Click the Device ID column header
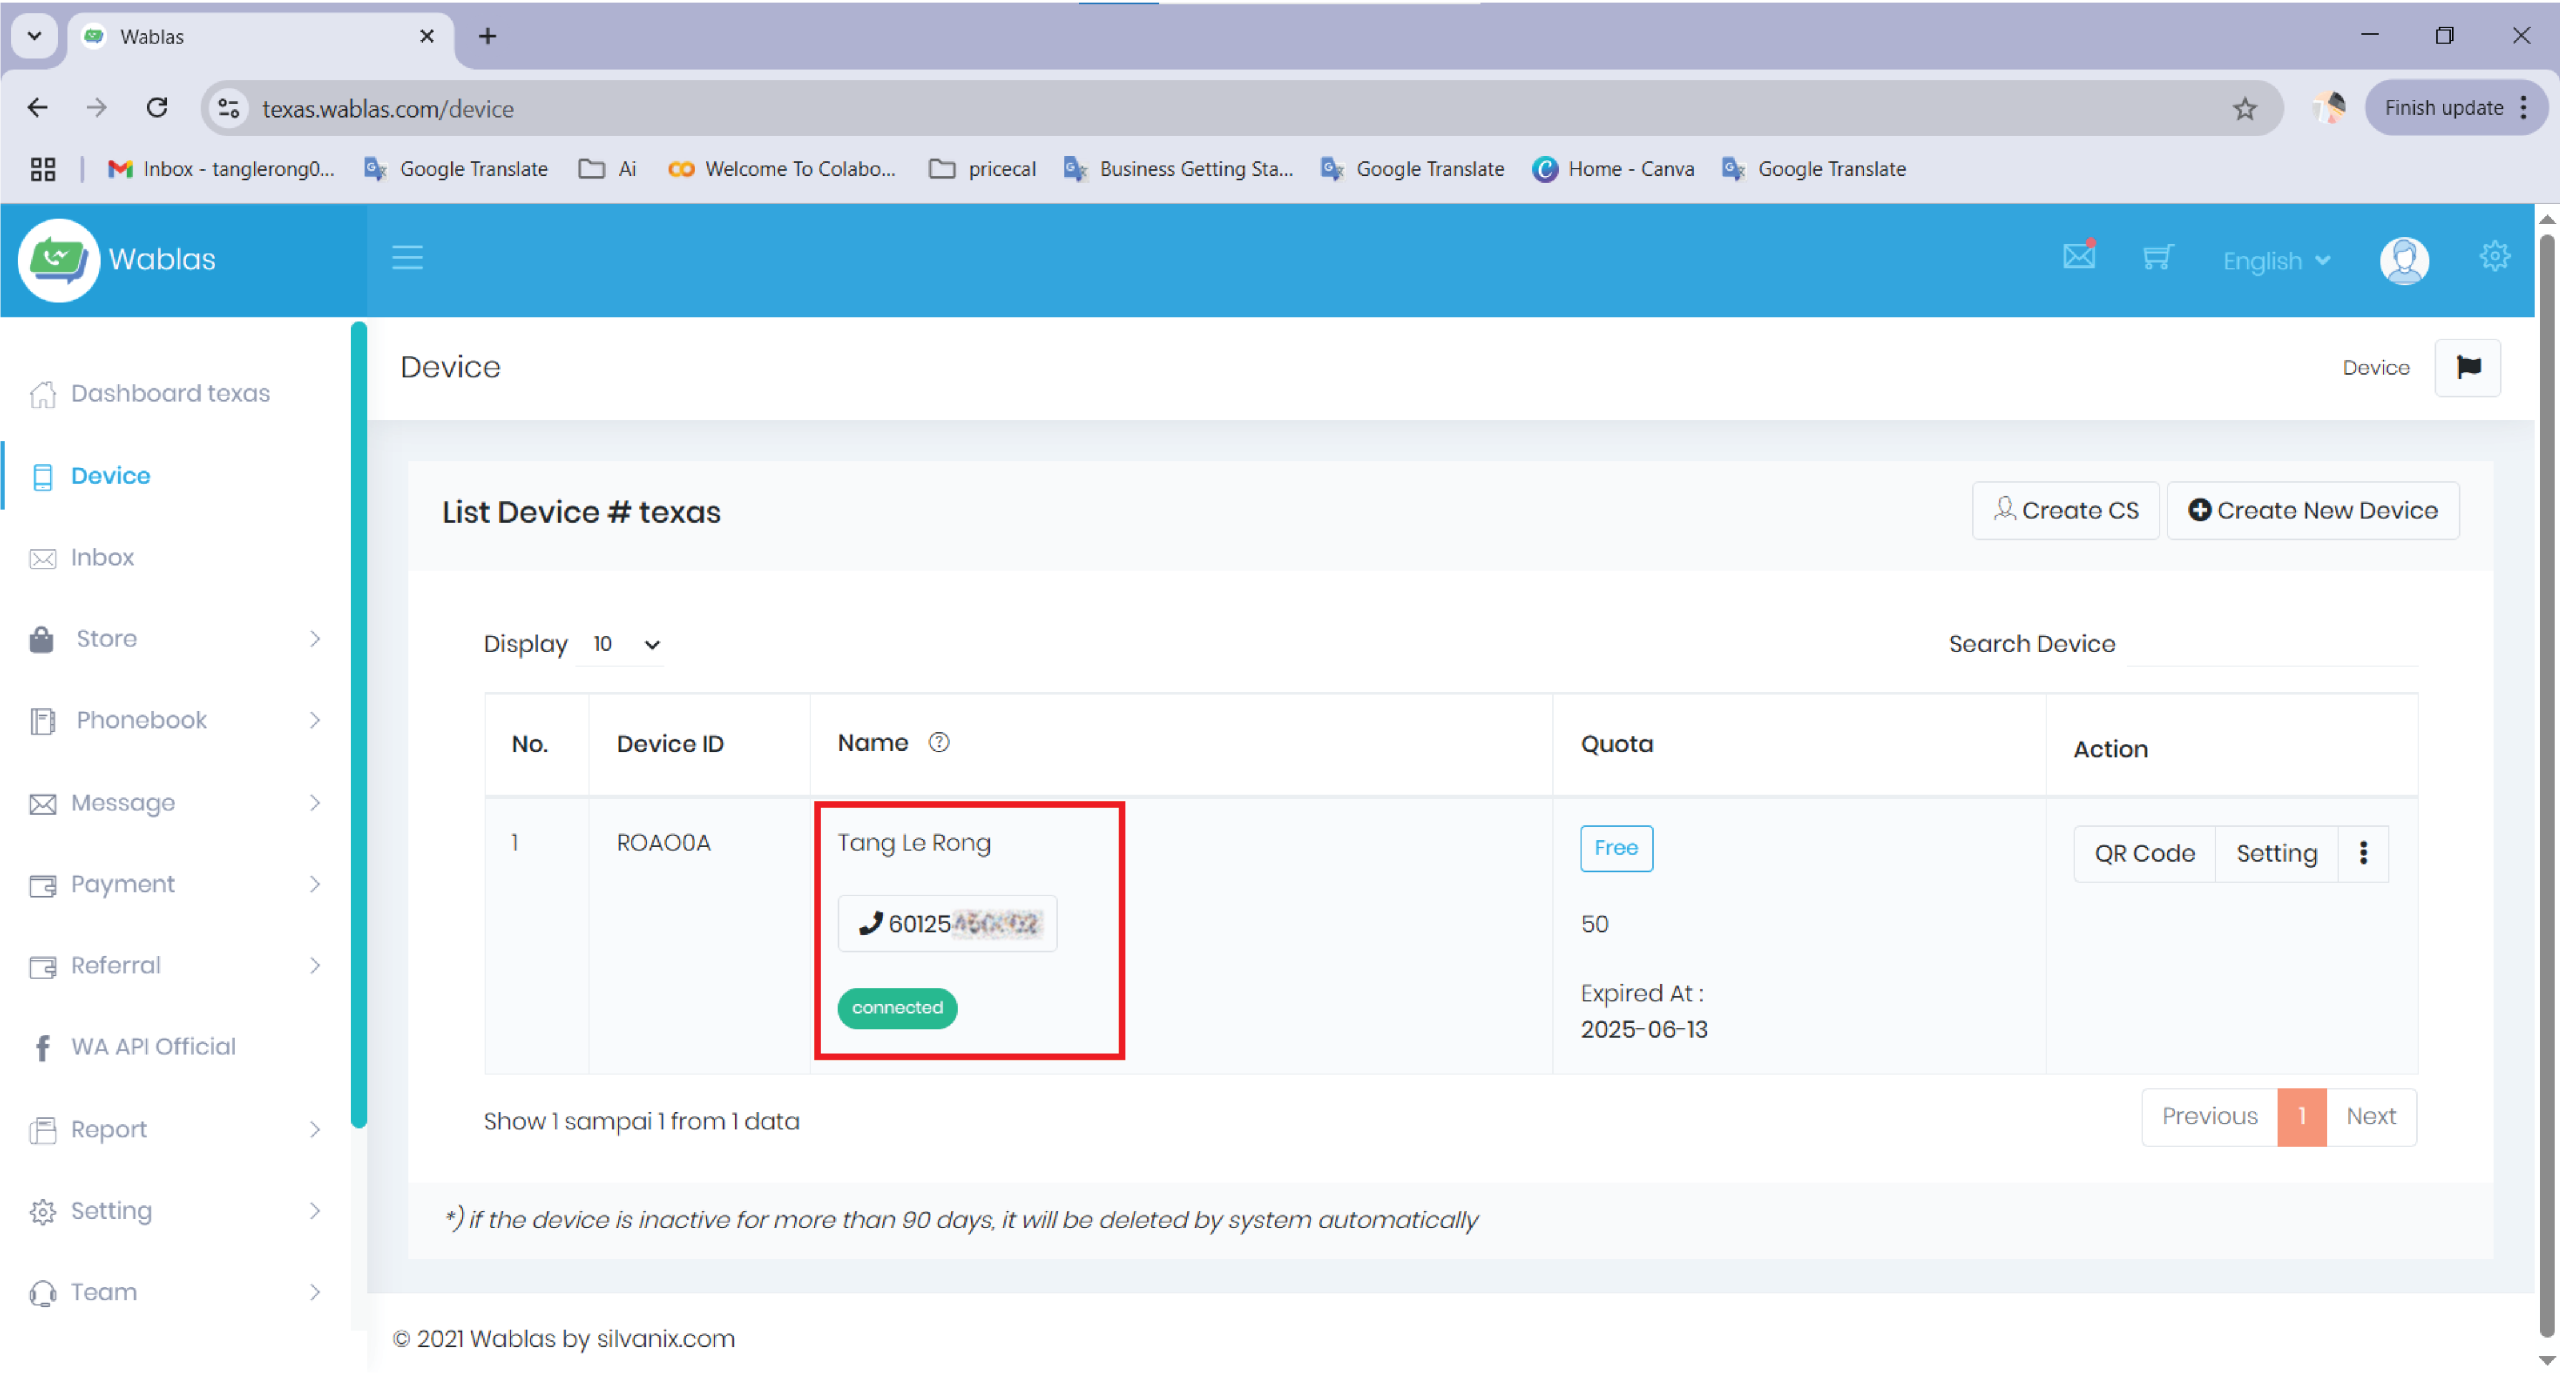Image resolution: width=2560 pixels, height=1375 pixels. point(670,743)
